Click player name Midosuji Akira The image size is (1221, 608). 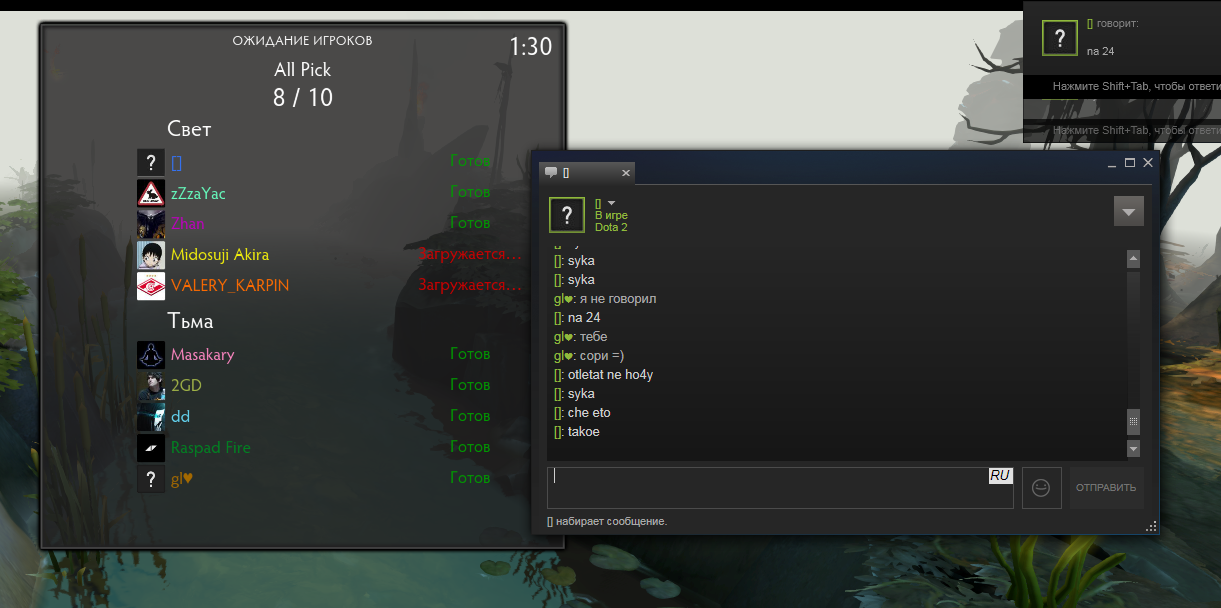[x=220, y=255]
